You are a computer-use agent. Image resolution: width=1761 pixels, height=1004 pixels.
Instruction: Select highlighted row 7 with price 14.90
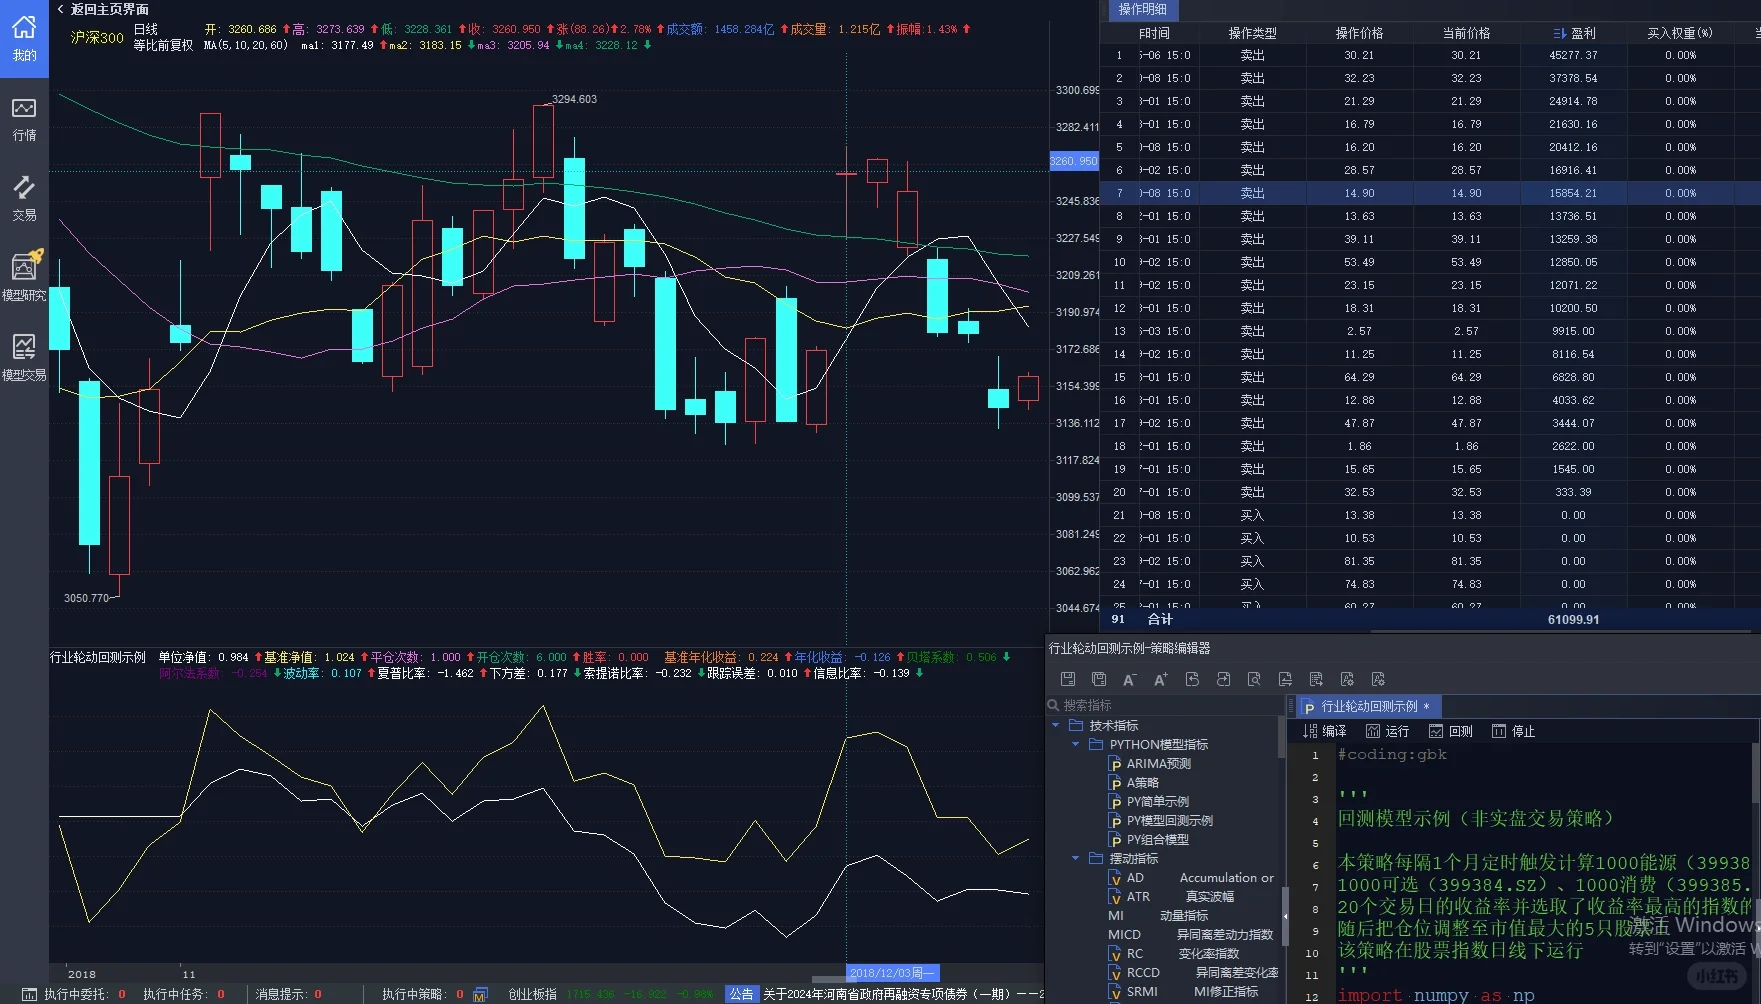point(1430,193)
